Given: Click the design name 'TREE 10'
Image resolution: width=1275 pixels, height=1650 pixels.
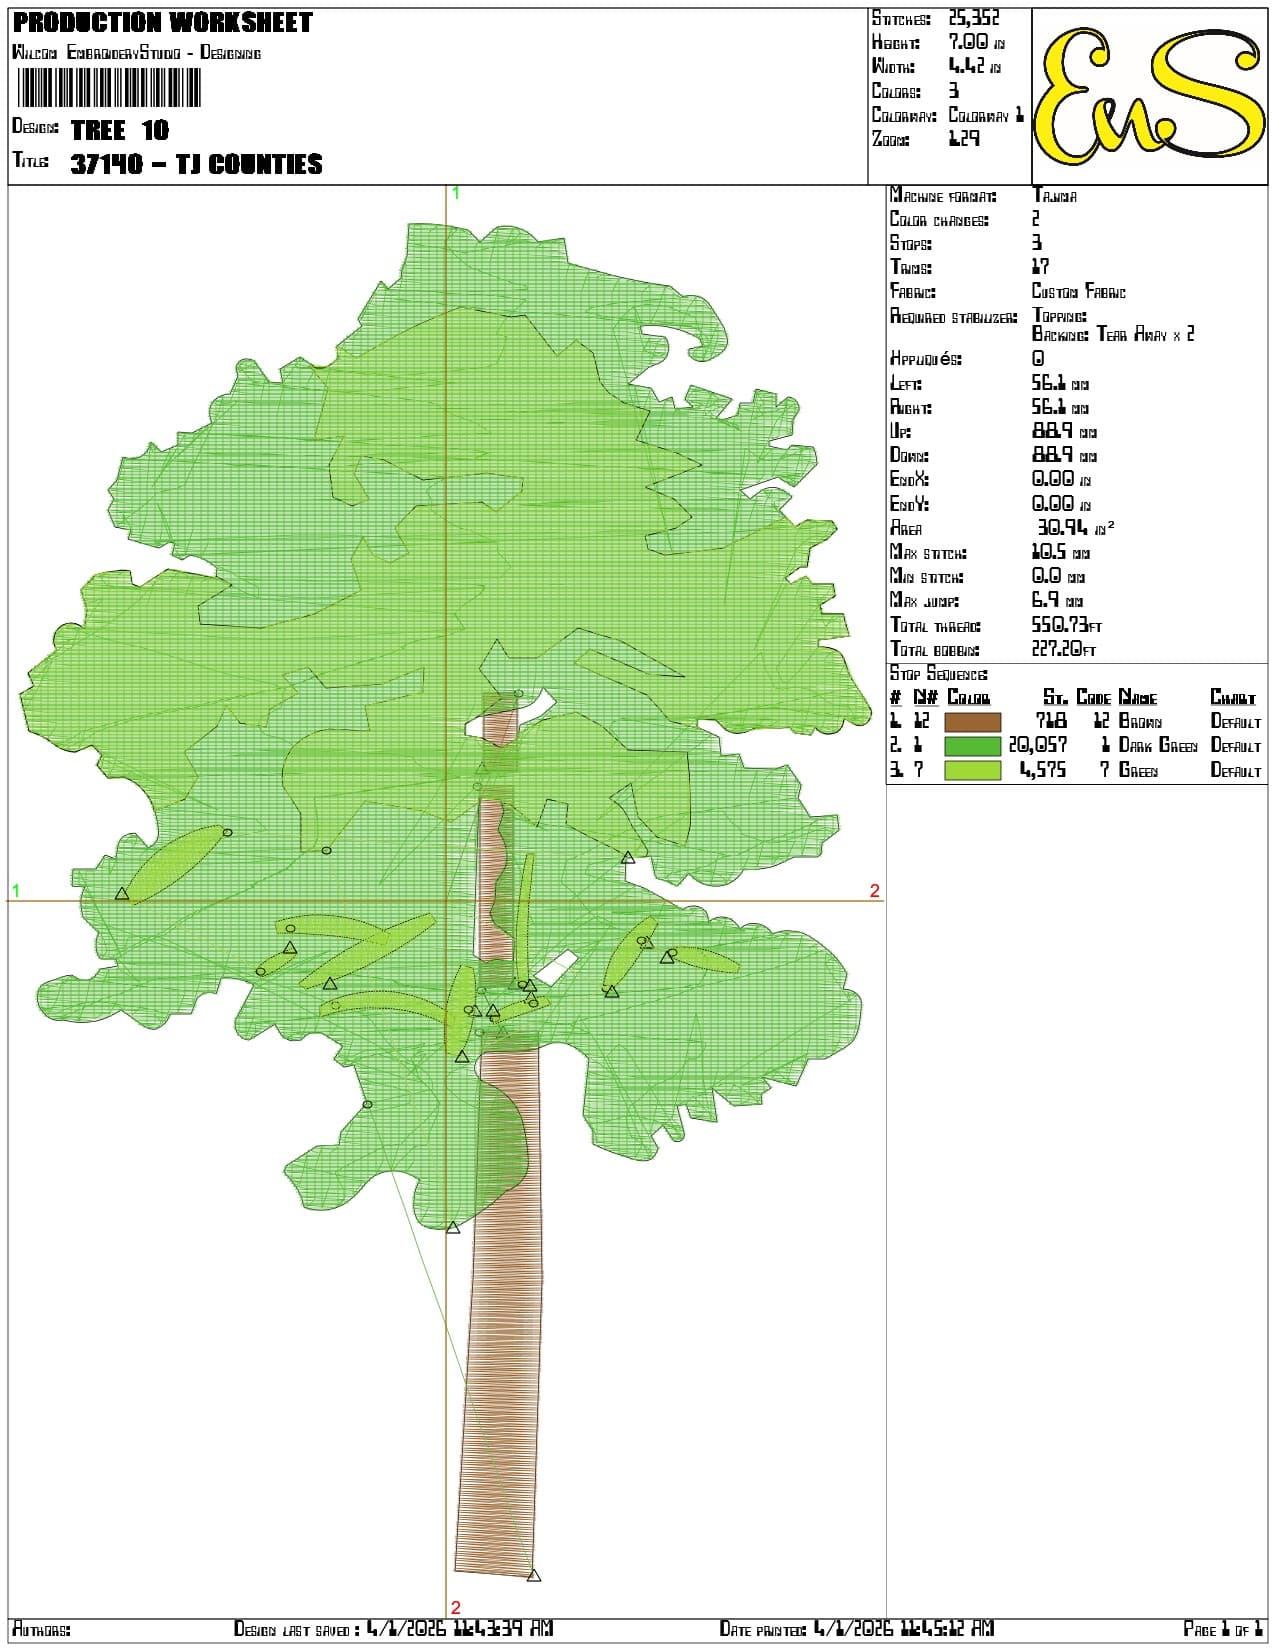Looking at the screenshot, I should tap(120, 130).
